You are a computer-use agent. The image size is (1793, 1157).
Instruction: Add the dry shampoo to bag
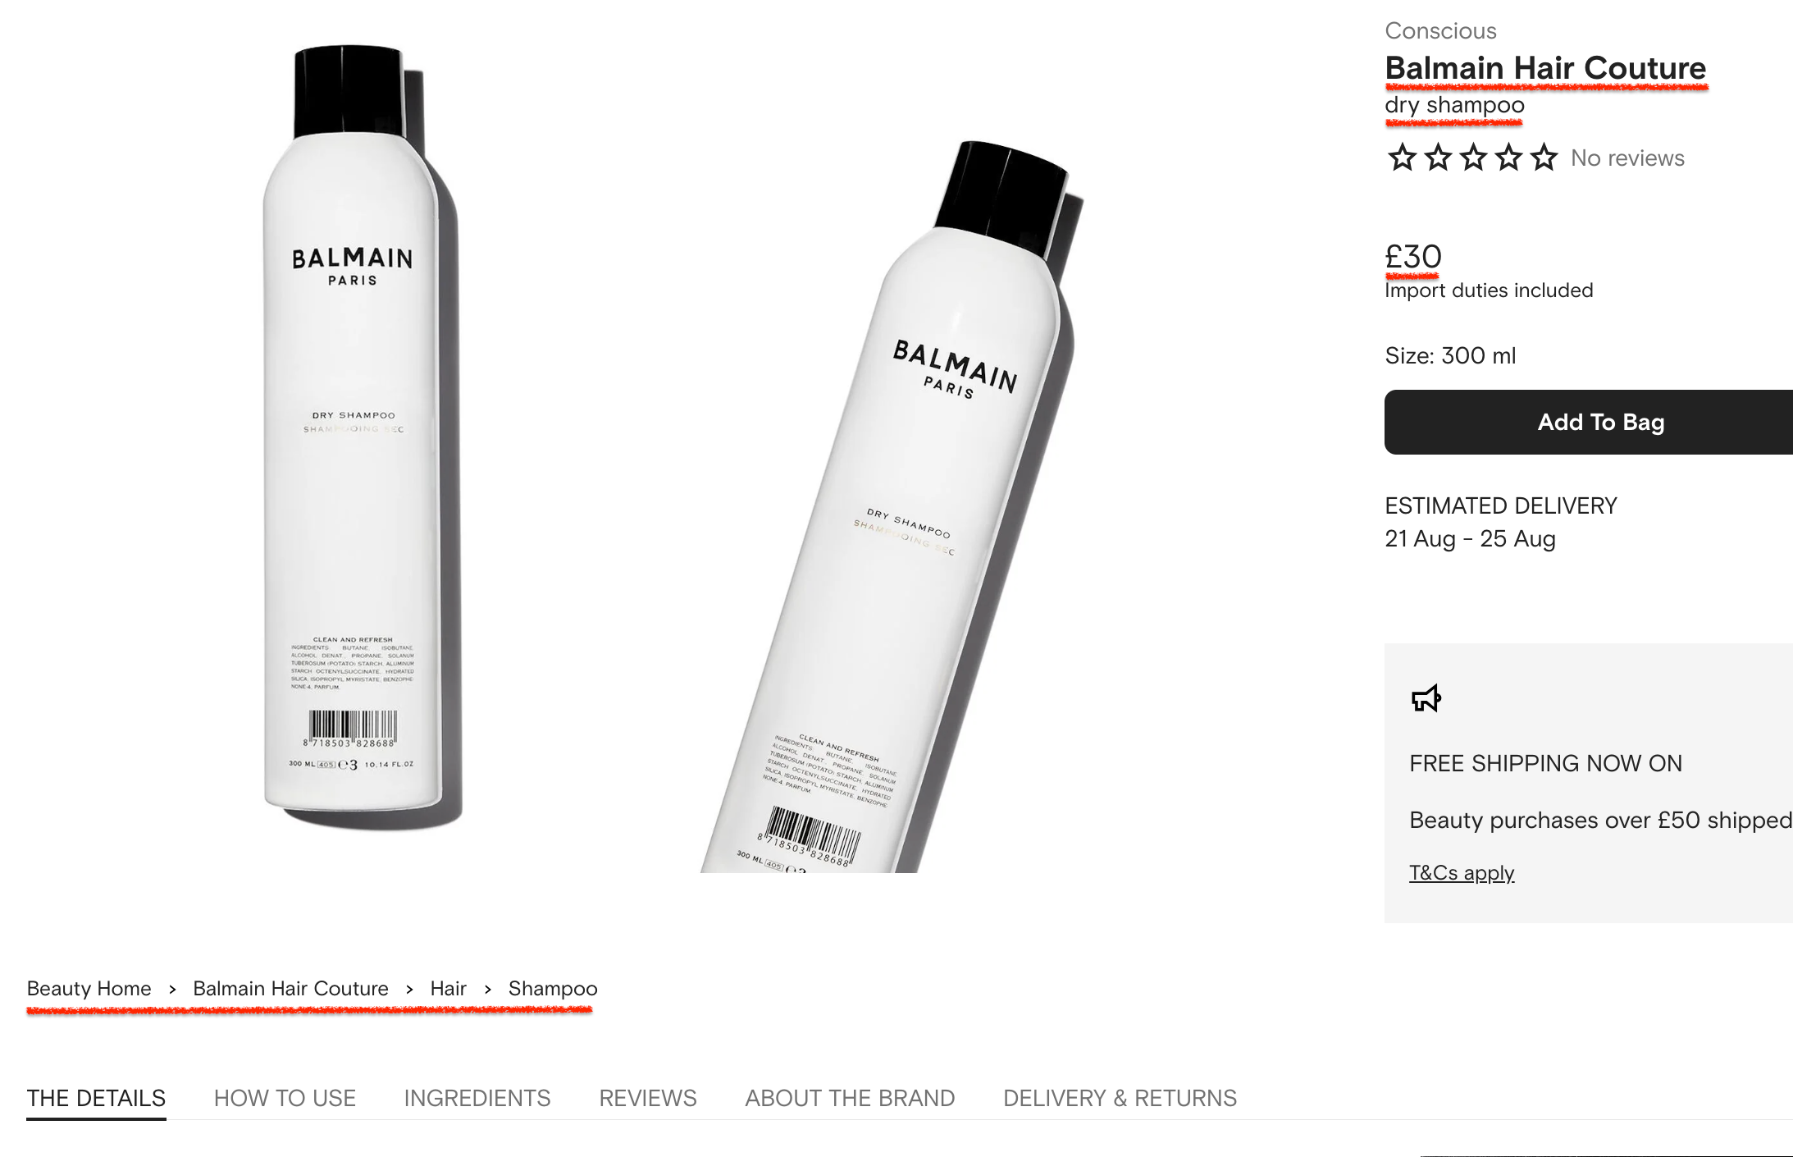point(1588,422)
